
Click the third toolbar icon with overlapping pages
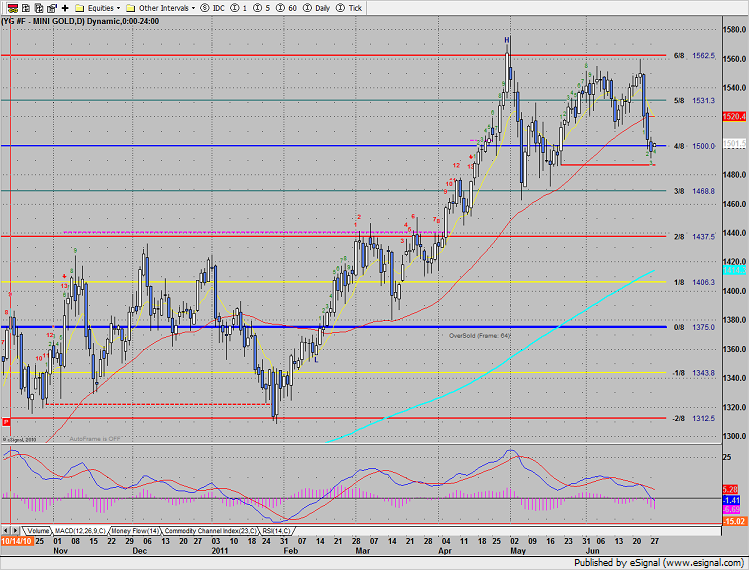coord(39,8)
